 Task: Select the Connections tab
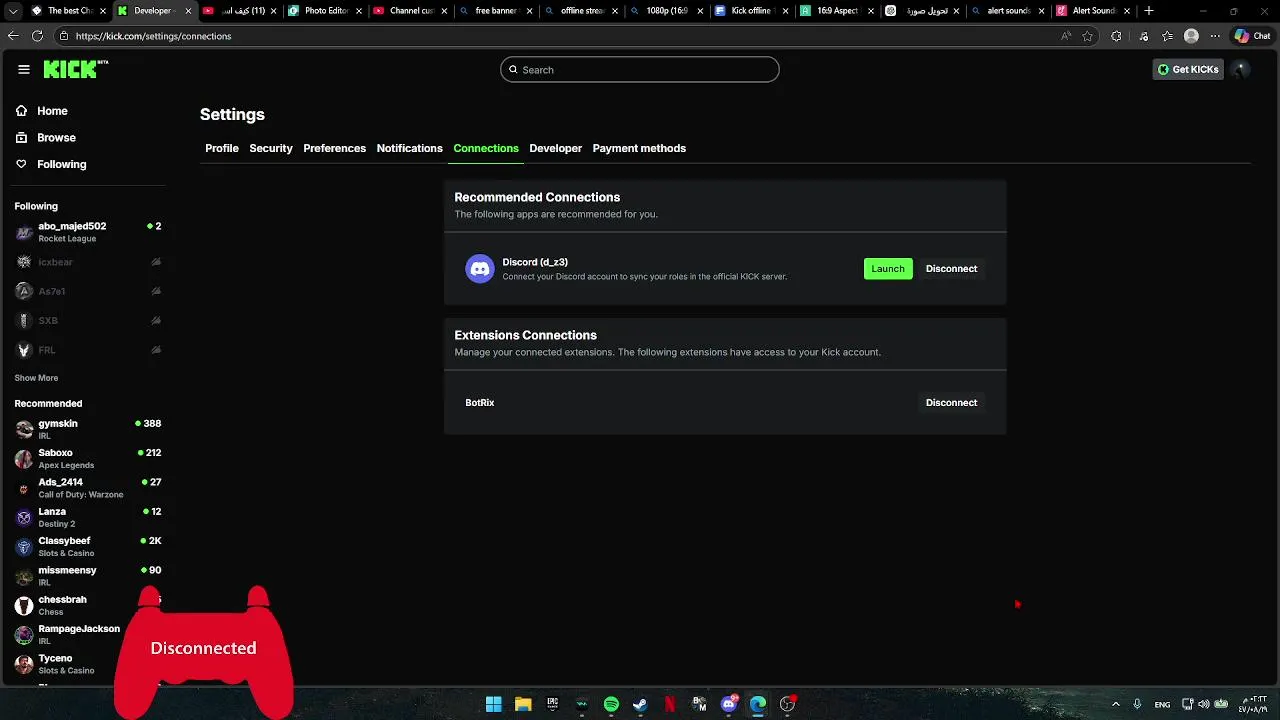click(486, 148)
